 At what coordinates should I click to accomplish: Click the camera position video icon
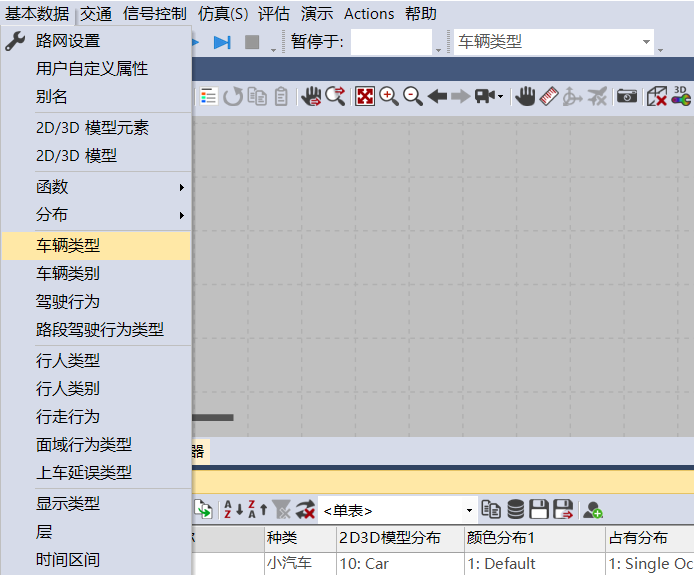tap(485, 96)
